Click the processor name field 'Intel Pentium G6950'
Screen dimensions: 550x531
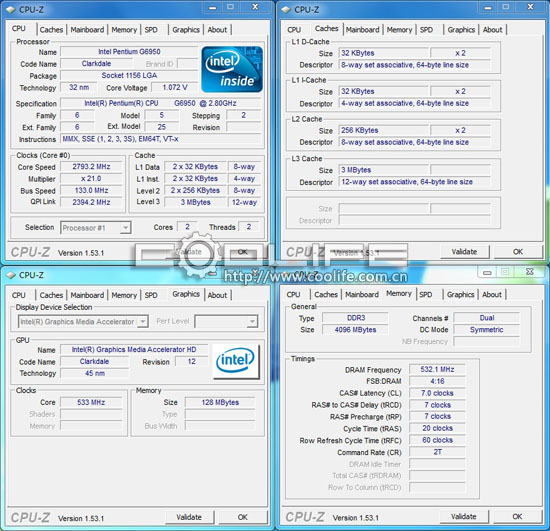pyautogui.click(x=129, y=52)
